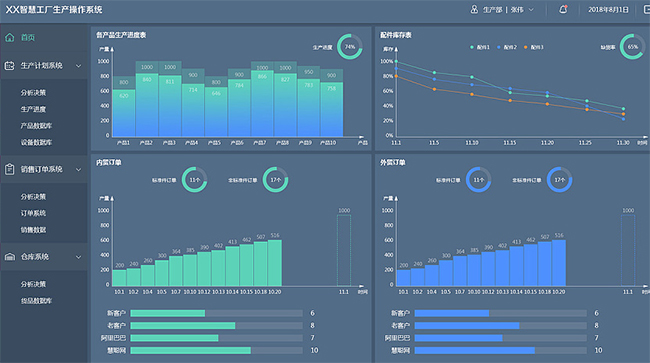Screen dimensions: 650x363
Task: Click the 产品2 bar showing 840
Action: coord(147,105)
